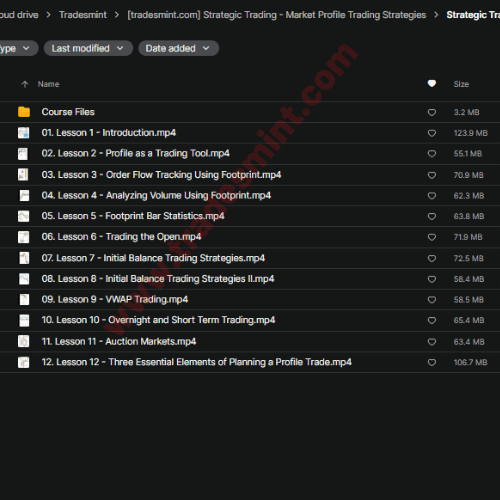This screenshot has height=500, width=500.
Task: Click the current Strategic Tra... breadcrumb
Action: coord(473,15)
